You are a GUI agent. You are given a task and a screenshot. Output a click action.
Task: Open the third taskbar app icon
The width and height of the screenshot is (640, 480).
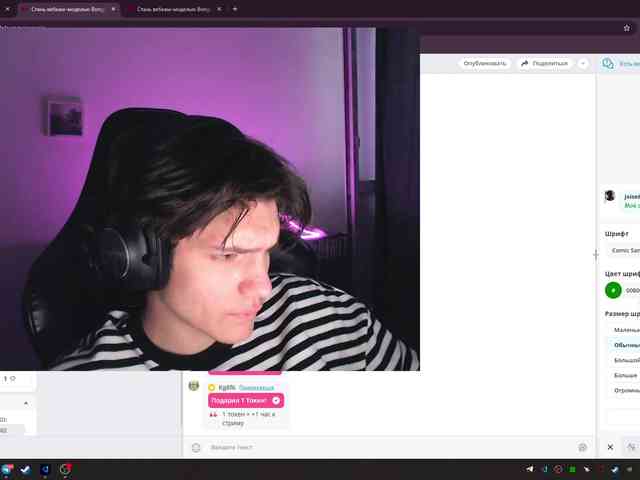click(x=45, y=470)
